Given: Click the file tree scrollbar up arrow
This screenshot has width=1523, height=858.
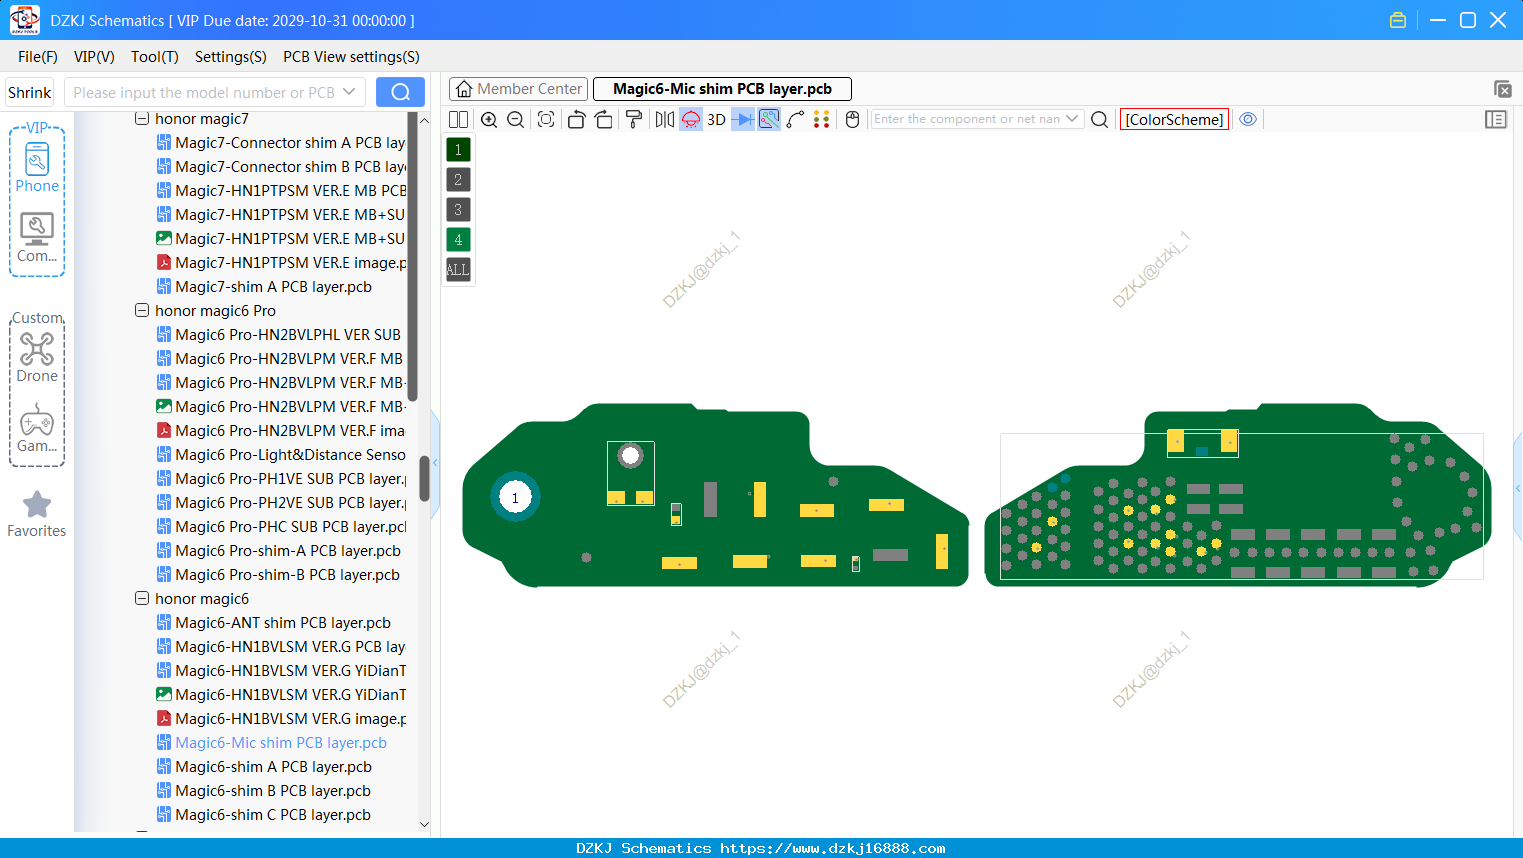Looking at the screenshot, I should [424, 120].
